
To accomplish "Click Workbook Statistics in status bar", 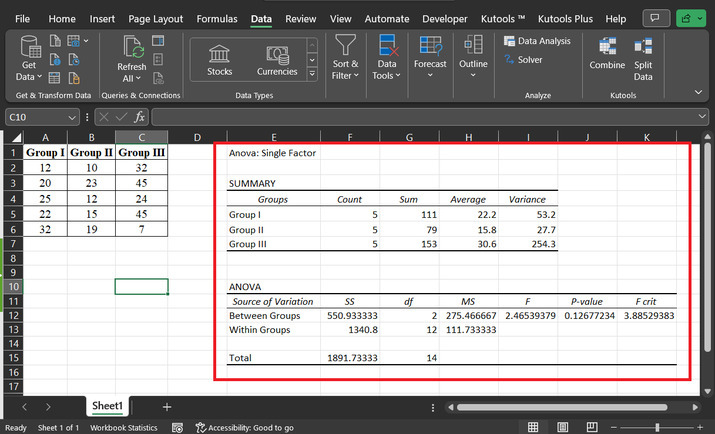I will pos(124,428).
